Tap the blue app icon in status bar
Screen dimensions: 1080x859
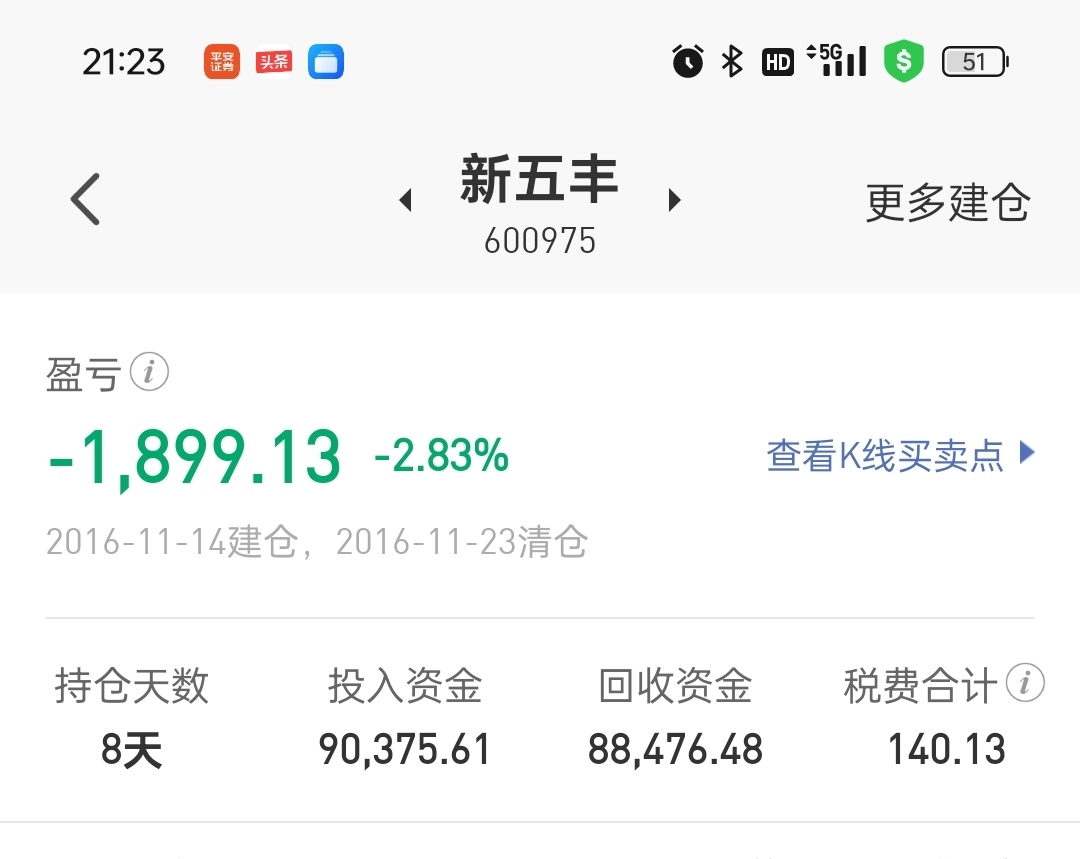(326, 61)
